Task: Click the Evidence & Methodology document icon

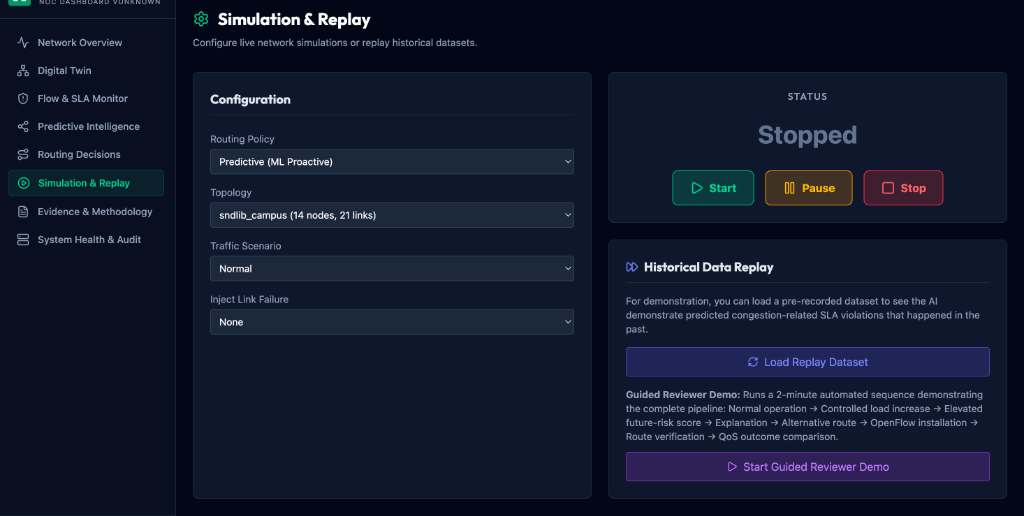Action: pyautogui.click(x=23, y=212)
